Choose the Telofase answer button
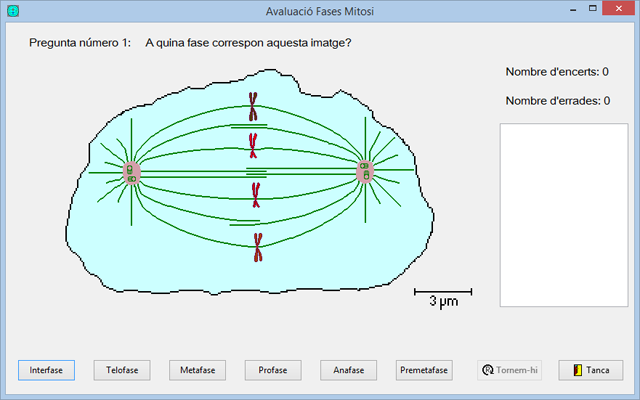 tap(122, 370)
